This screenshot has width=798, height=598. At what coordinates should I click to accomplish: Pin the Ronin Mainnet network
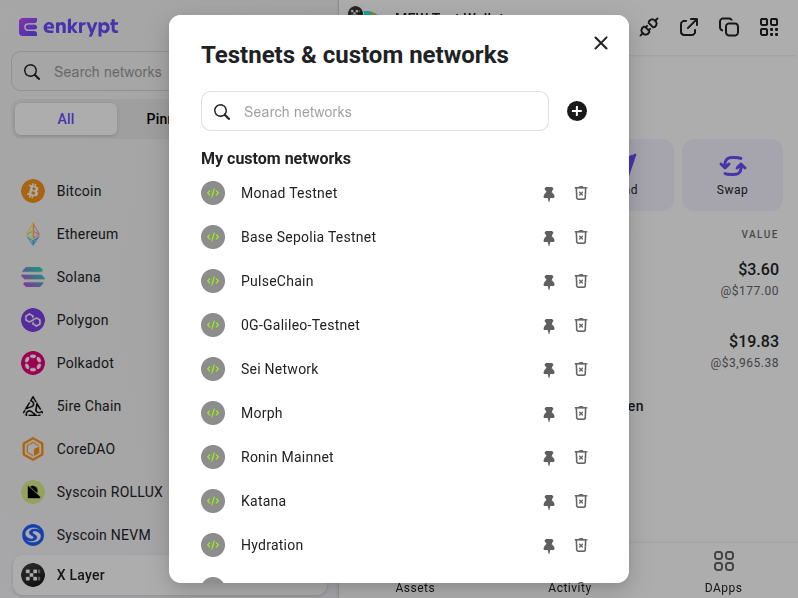(549, 458)
